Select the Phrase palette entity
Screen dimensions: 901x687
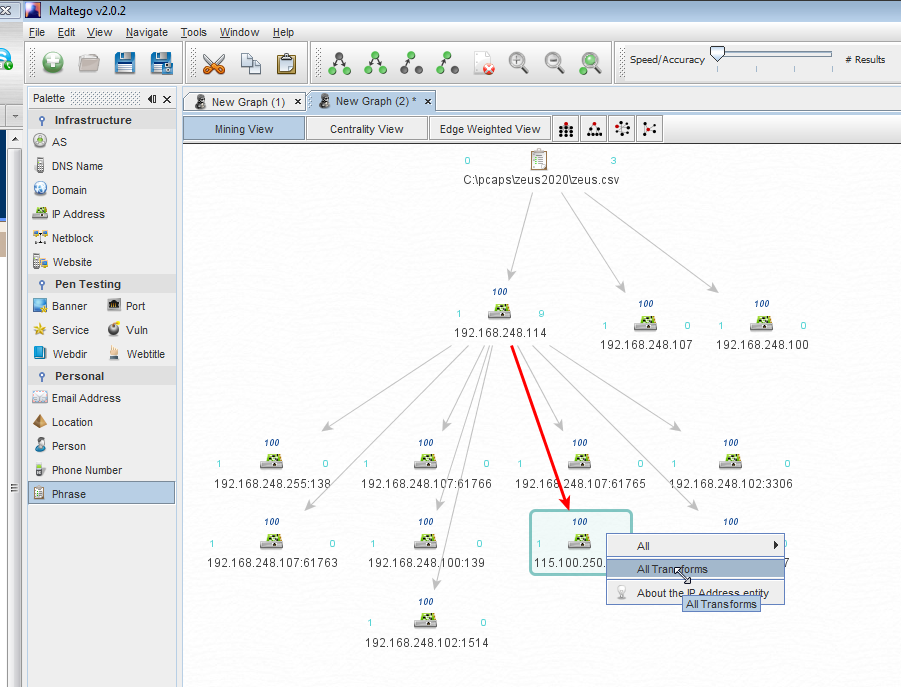click(102, 493)
